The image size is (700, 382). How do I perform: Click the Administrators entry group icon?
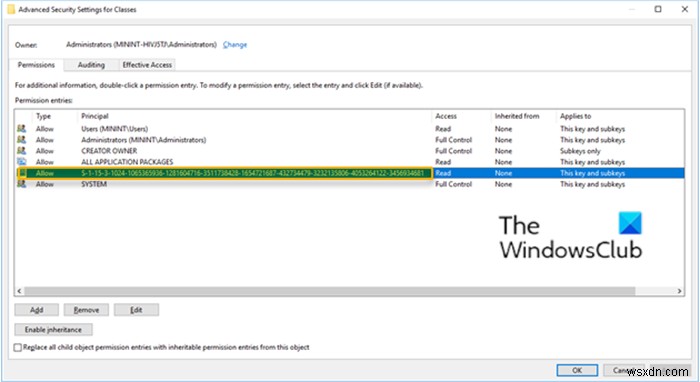[x=21, y=140]
